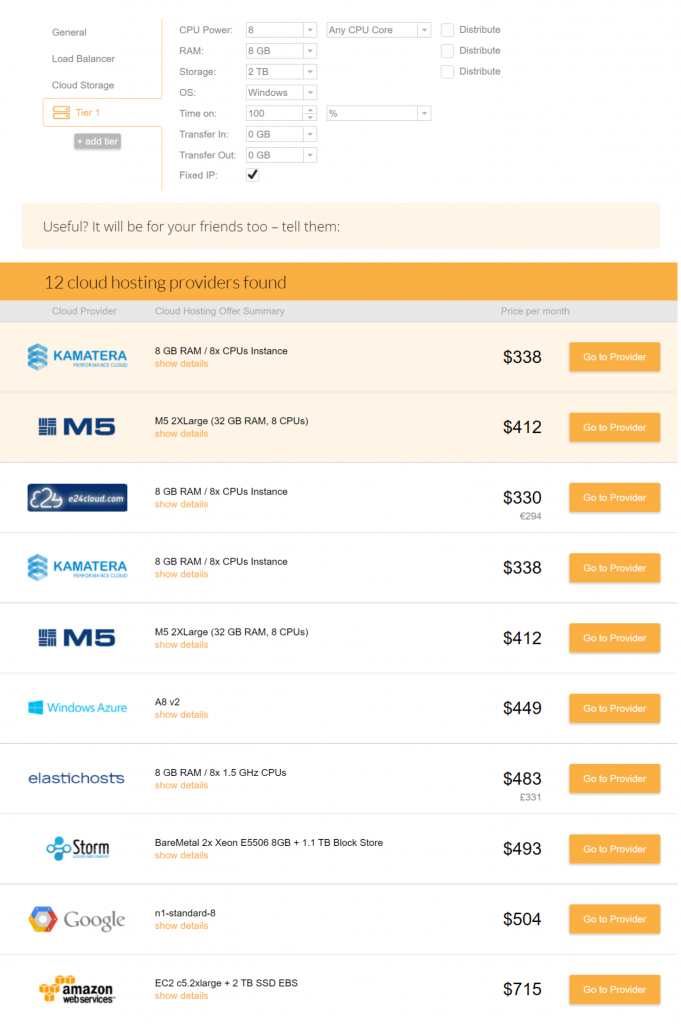Go to Provider for the $449 offer

(614, 708)
